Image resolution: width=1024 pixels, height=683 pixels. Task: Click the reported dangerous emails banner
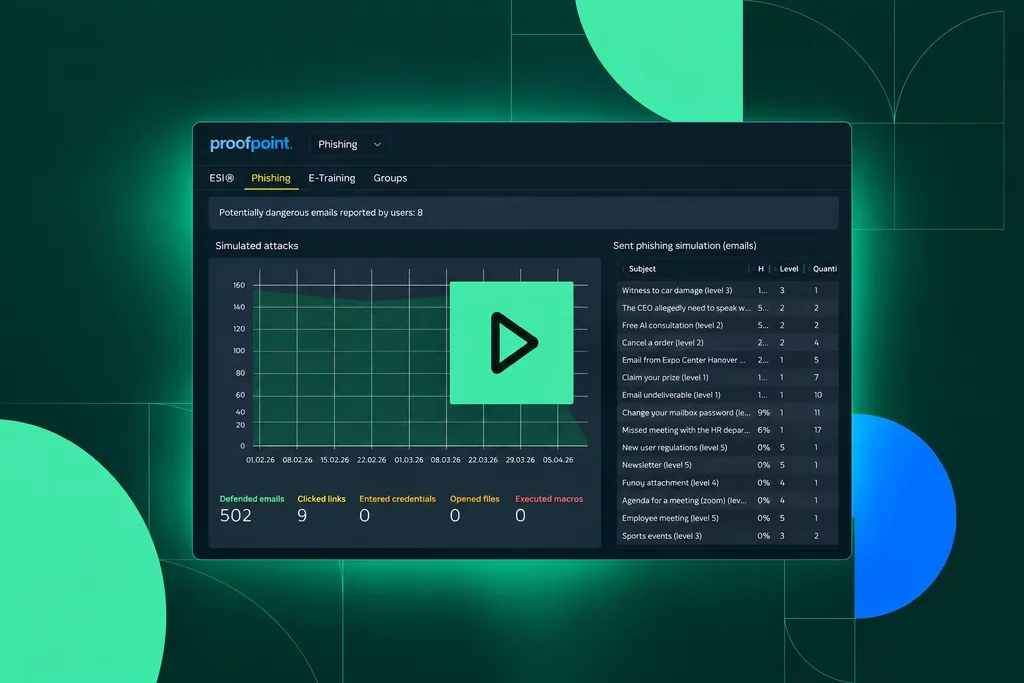(524, 213)
